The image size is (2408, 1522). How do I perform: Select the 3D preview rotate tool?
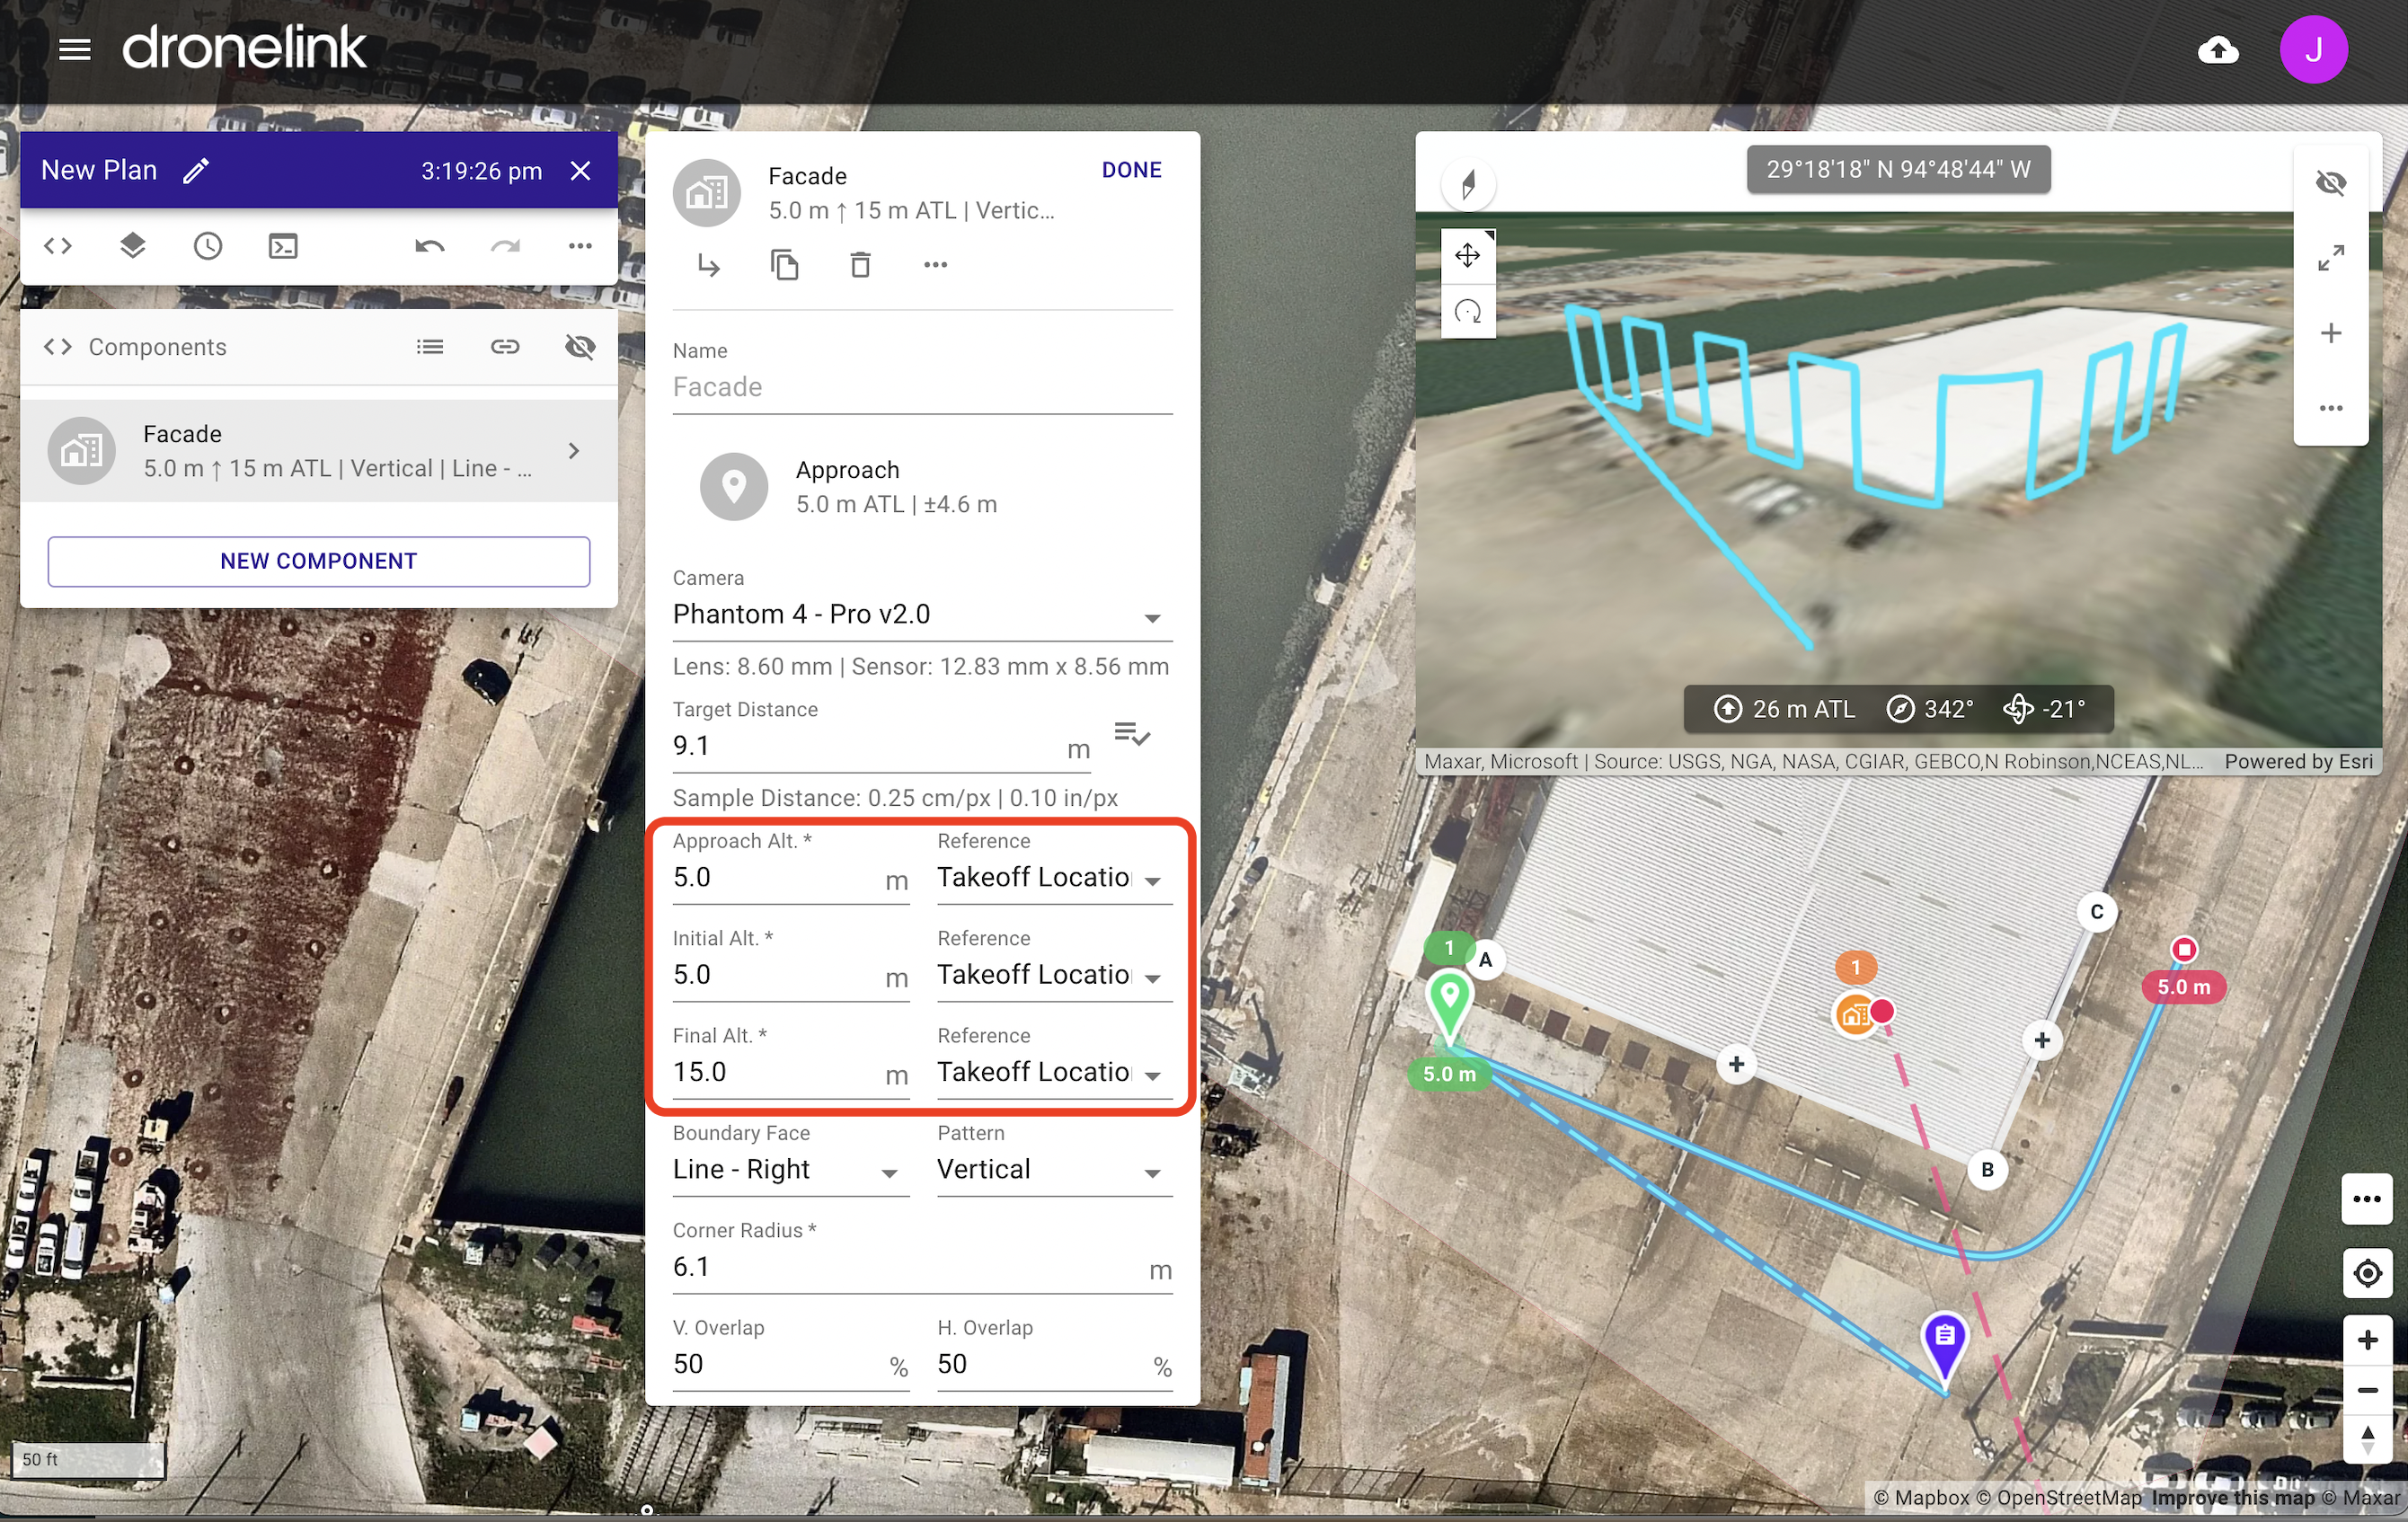pos(1468,312)
